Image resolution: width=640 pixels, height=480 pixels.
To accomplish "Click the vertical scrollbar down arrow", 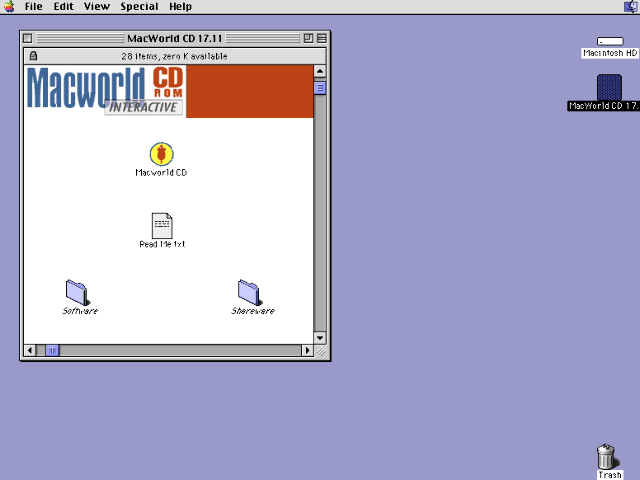I will pos(320,338).
